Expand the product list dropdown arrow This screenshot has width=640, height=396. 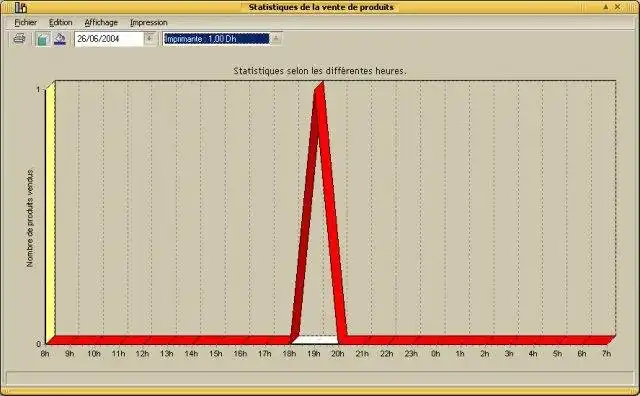point(276,39)
